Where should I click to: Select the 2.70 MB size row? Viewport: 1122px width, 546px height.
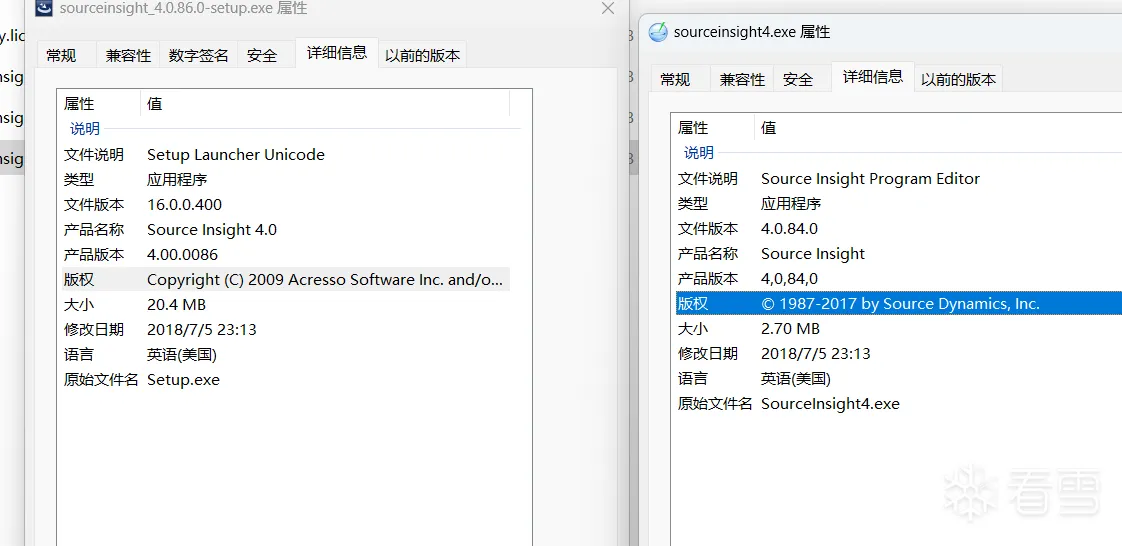pyautogui.click(x=899, y=328)
